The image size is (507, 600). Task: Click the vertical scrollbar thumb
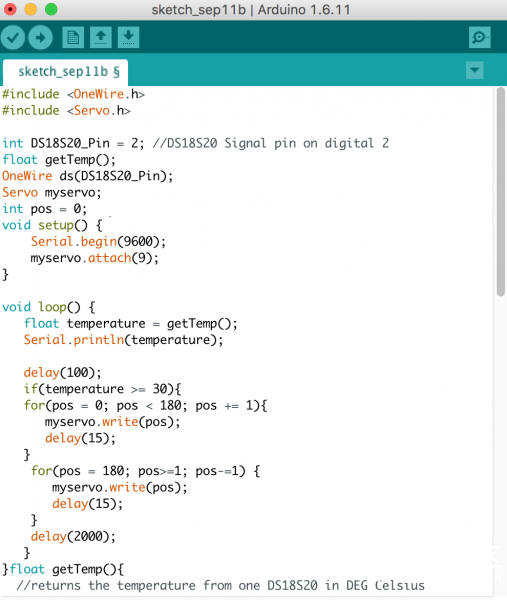pos(500,192)
